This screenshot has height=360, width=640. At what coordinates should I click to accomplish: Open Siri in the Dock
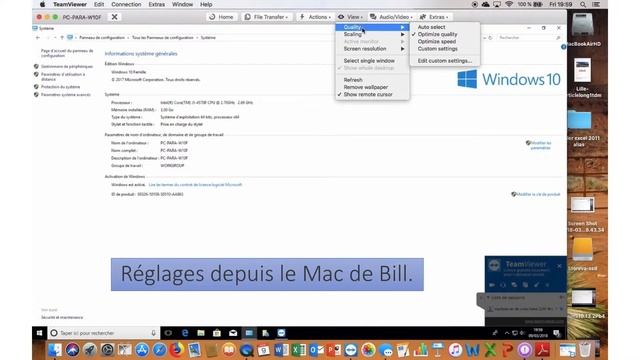(72, 350)
